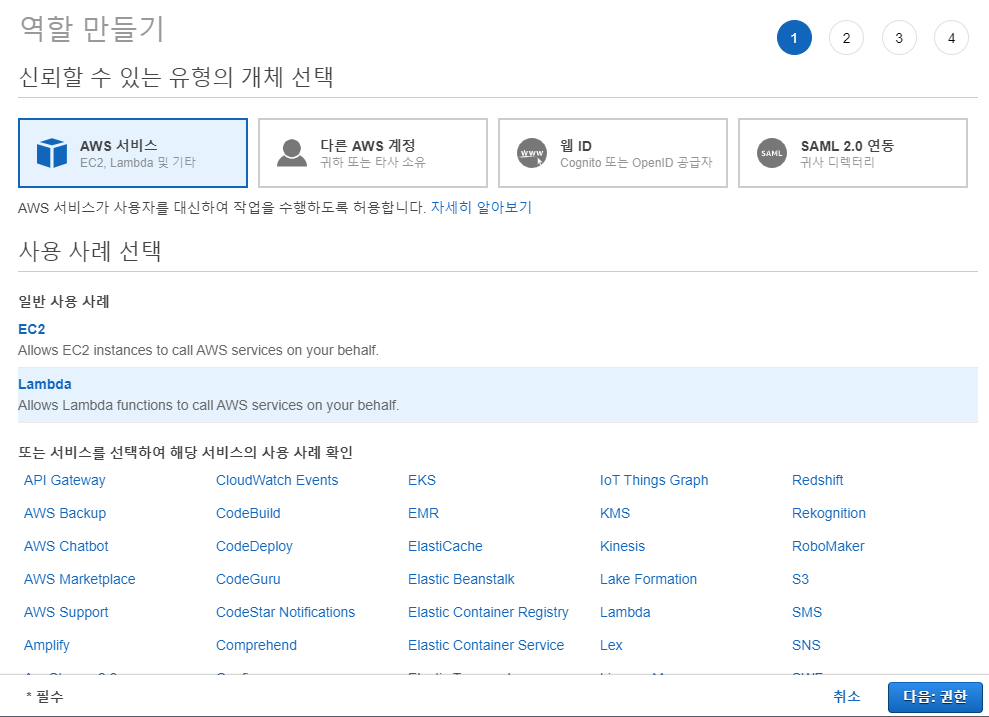Viewport: 989px width, 717px height.
Task: Select CodeGuru service
Action: tap(248, 579)
